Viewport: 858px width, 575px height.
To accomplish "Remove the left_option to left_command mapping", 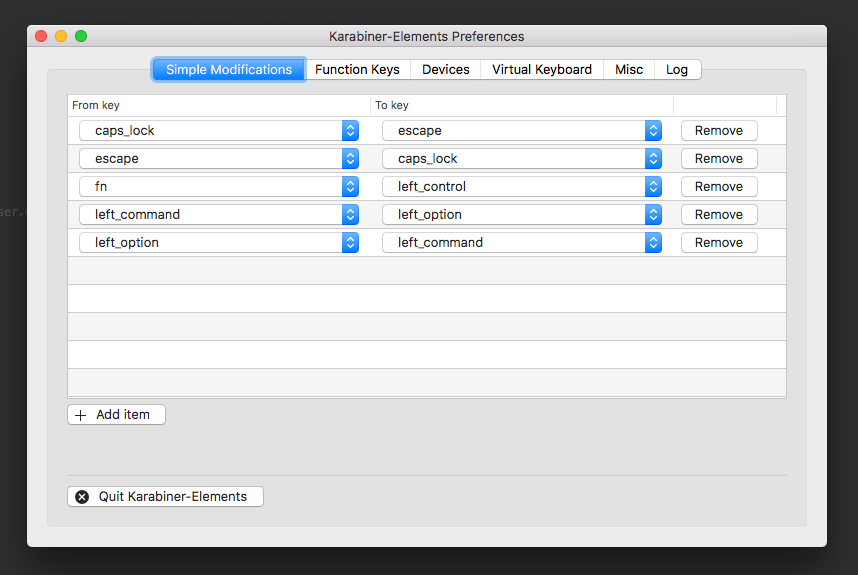I will click(x=719, y=242).
